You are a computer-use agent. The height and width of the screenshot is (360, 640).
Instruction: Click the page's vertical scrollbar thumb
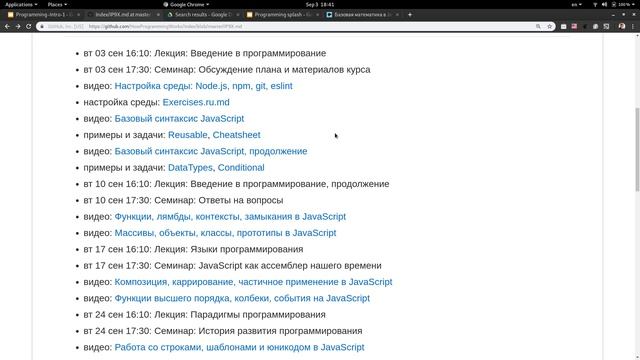point(637,149)
